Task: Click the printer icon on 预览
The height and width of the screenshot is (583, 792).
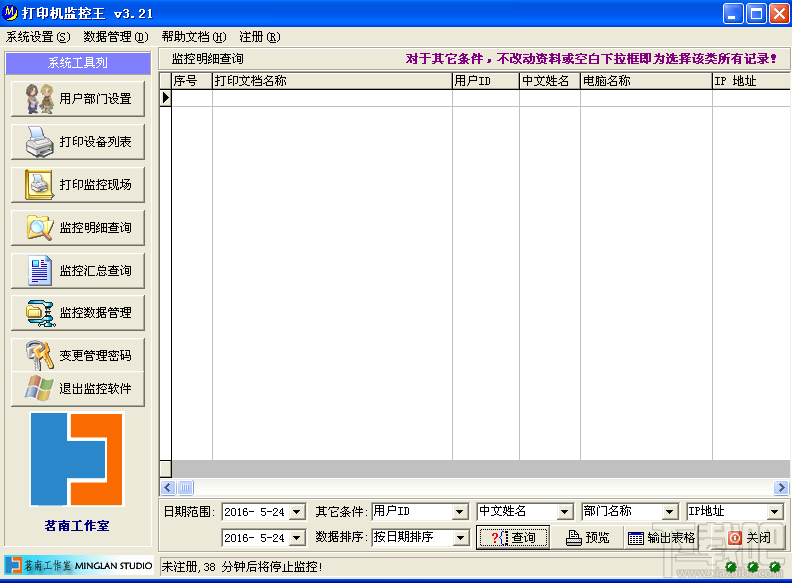Action: click(573, 538)
